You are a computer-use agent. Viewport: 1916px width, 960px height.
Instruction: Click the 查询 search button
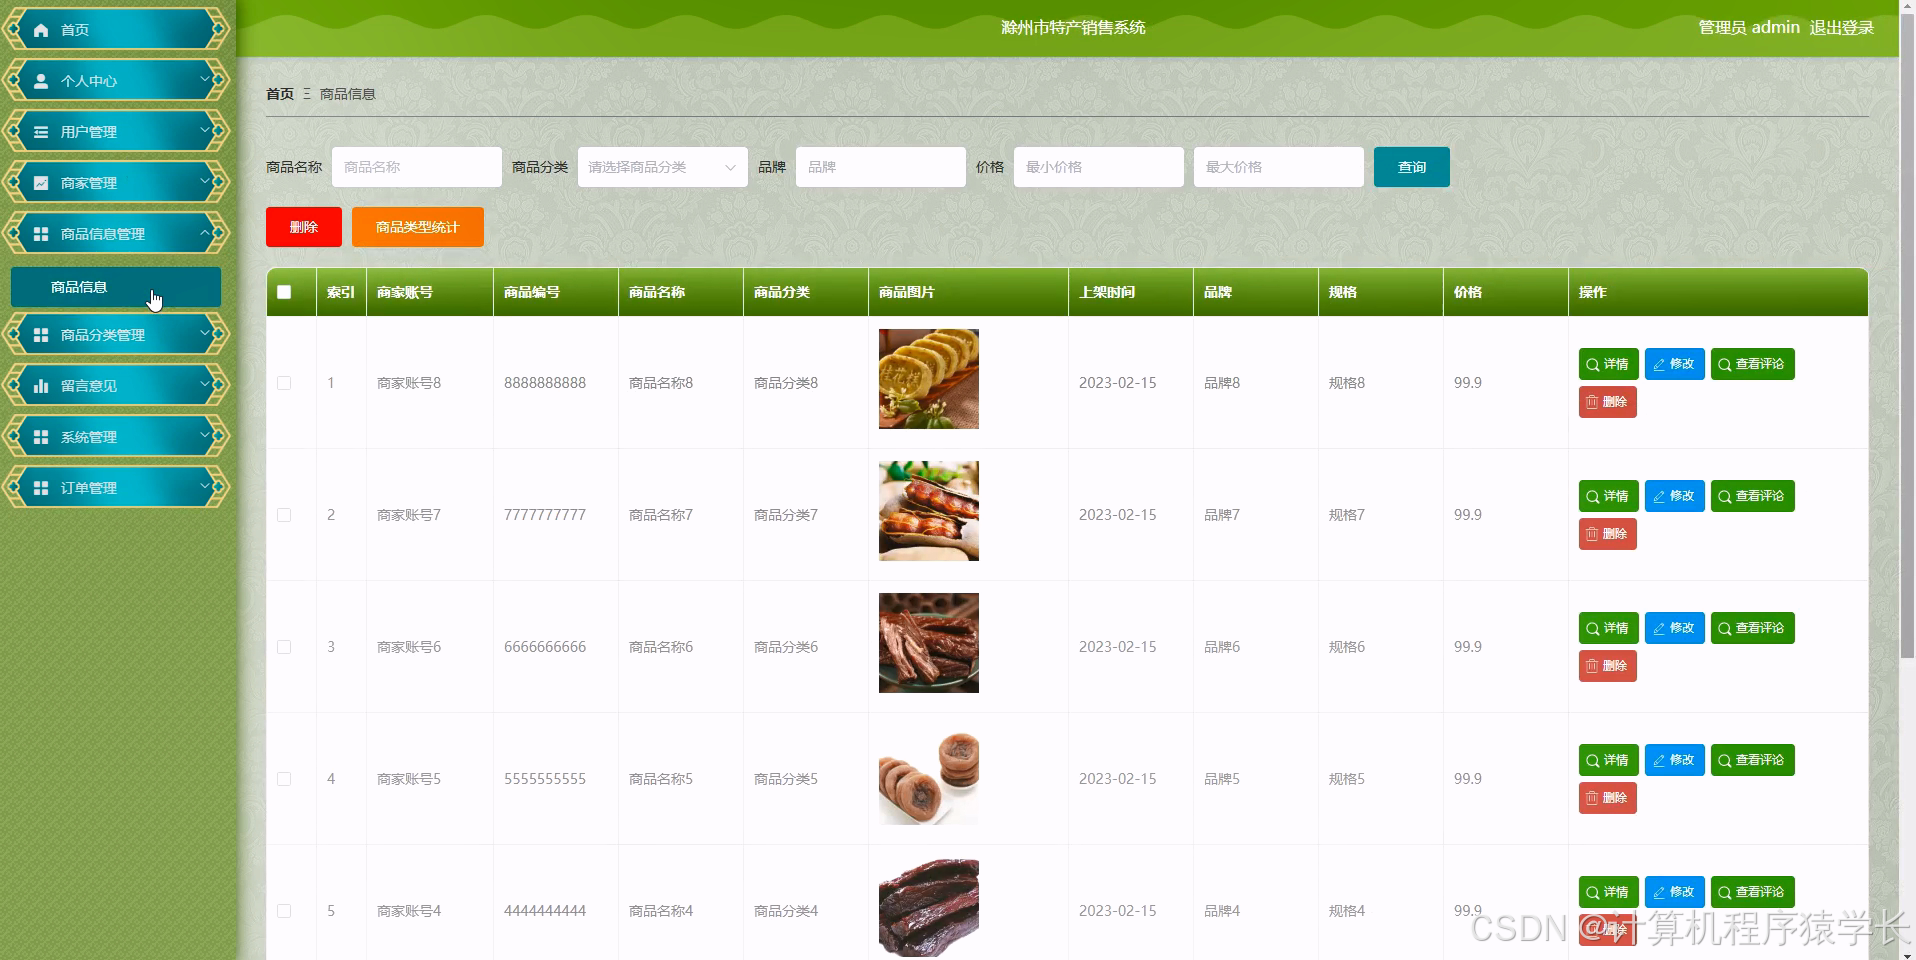pos(1411,167)
